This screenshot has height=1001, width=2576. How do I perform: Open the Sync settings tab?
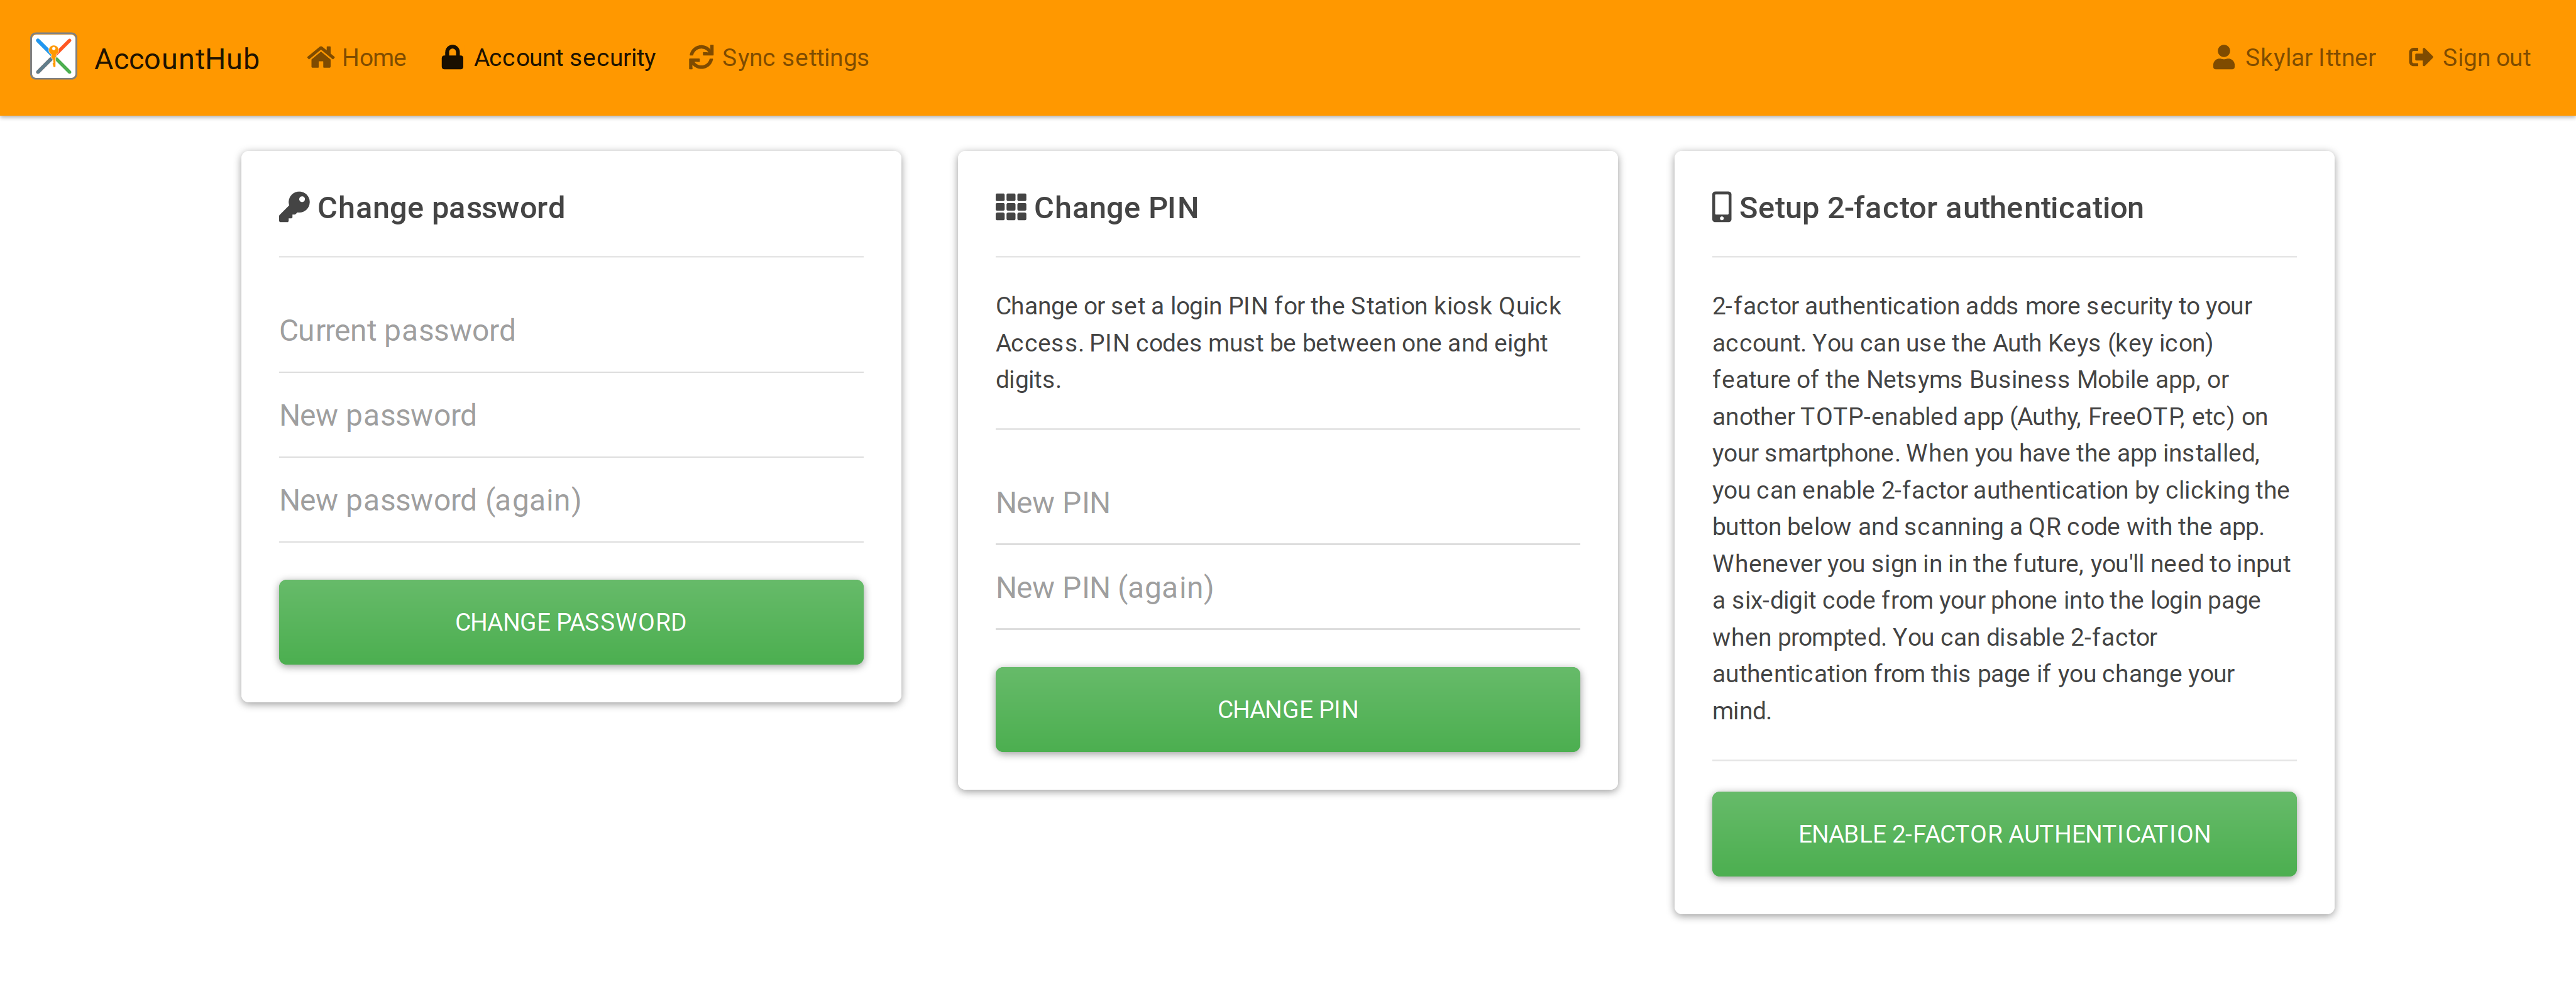(778, 57)
